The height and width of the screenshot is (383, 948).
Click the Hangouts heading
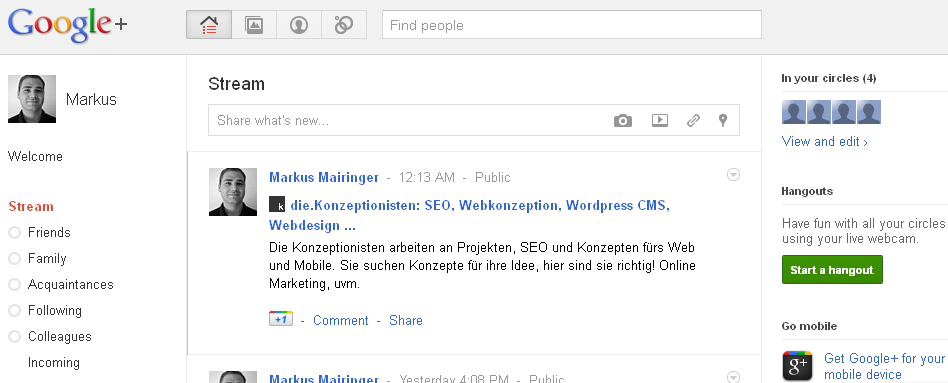(x=807, y=191)
